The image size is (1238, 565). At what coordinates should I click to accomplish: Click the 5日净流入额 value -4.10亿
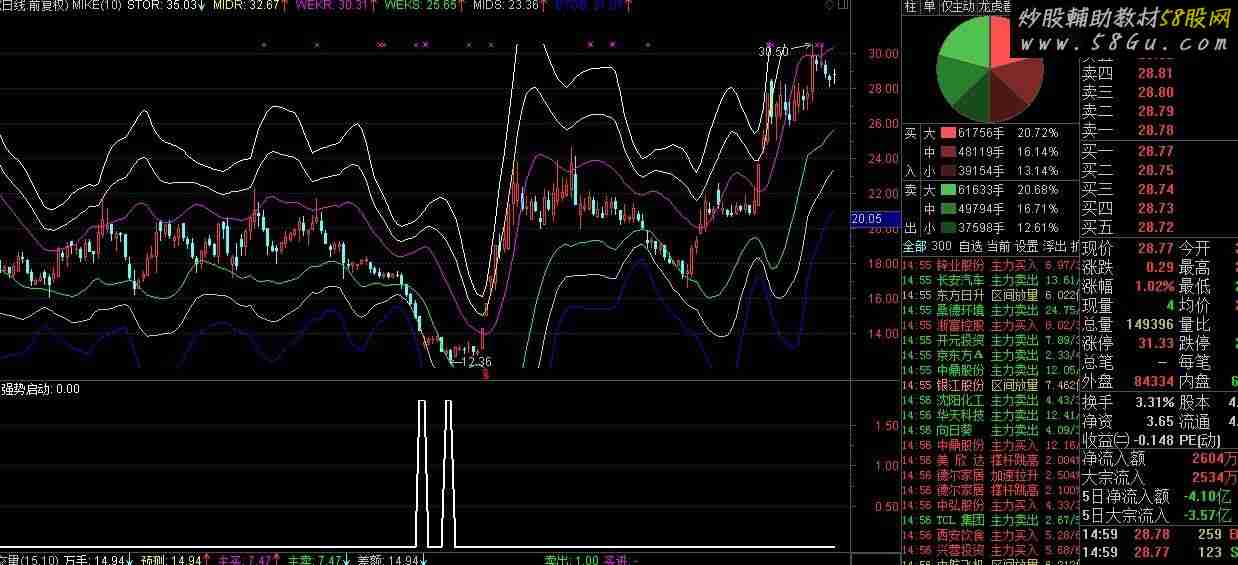point(1210,496)
